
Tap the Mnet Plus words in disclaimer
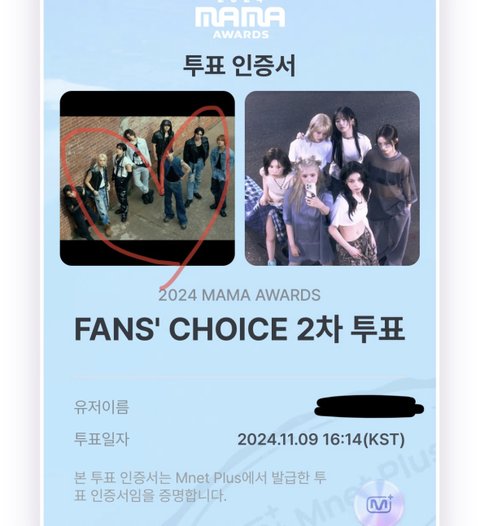point(208,478)
